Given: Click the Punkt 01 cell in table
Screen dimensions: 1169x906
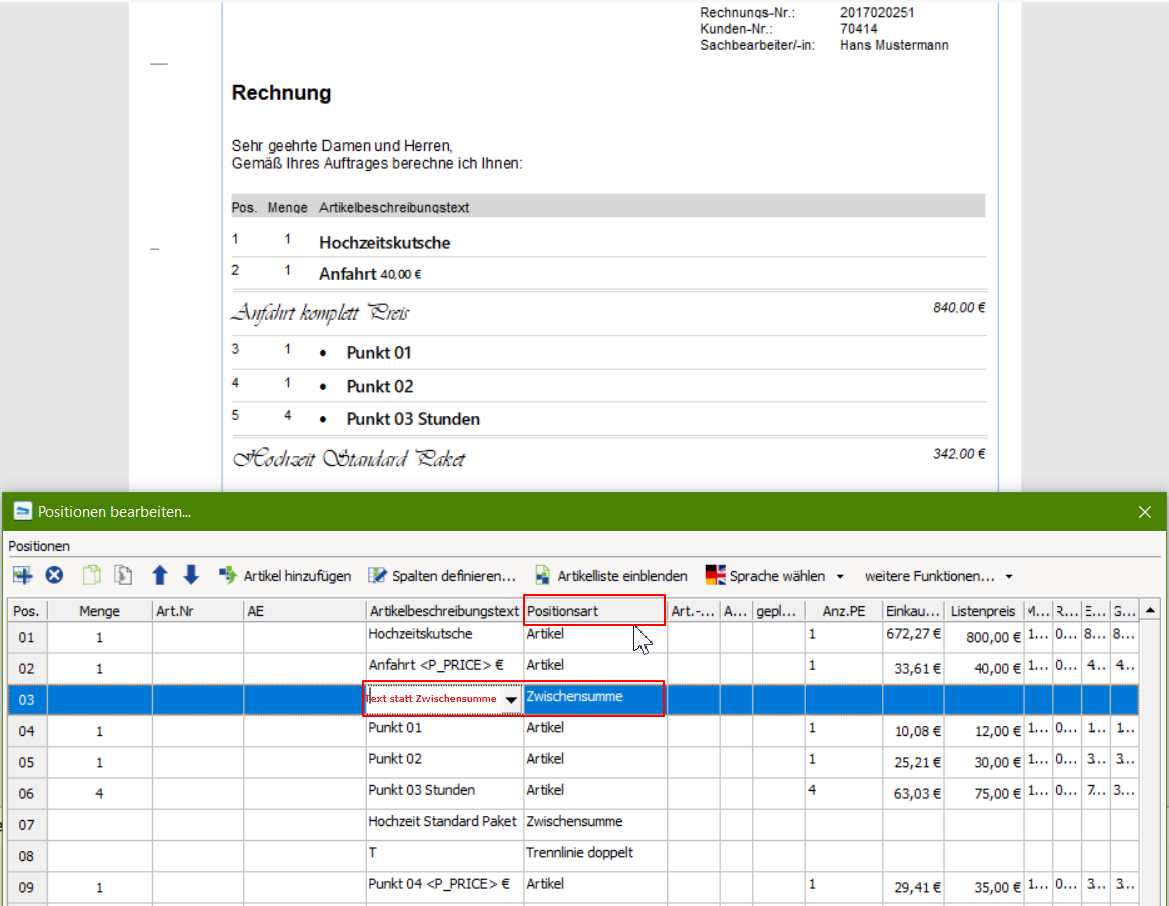Looking at the screenshot, I should (444, 732).
